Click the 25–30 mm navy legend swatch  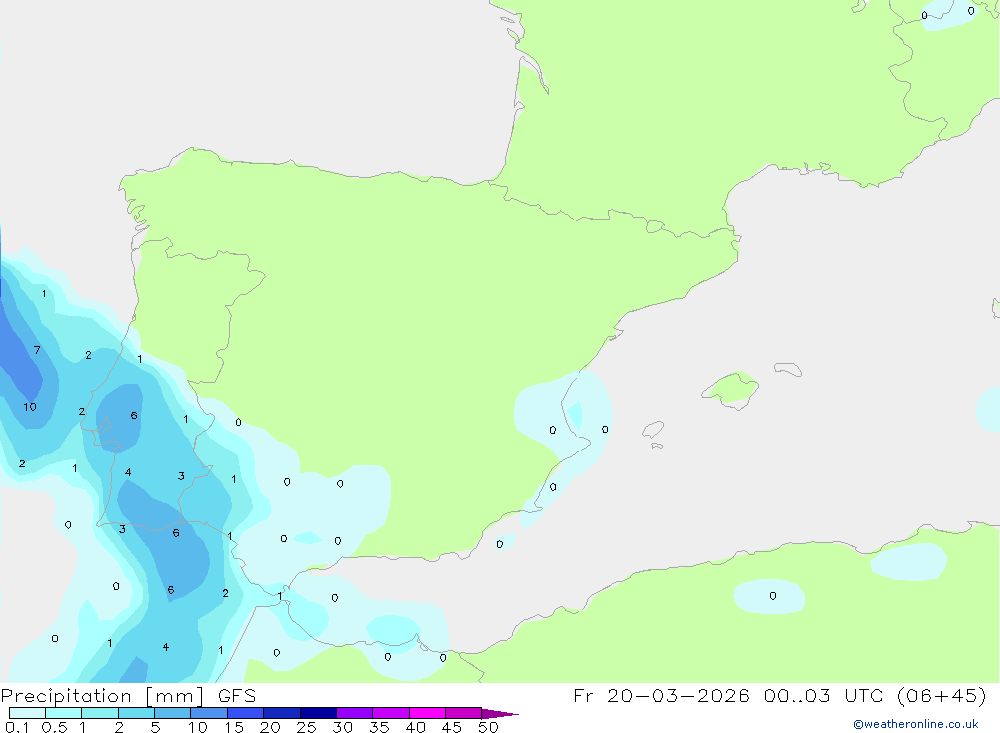318,713
